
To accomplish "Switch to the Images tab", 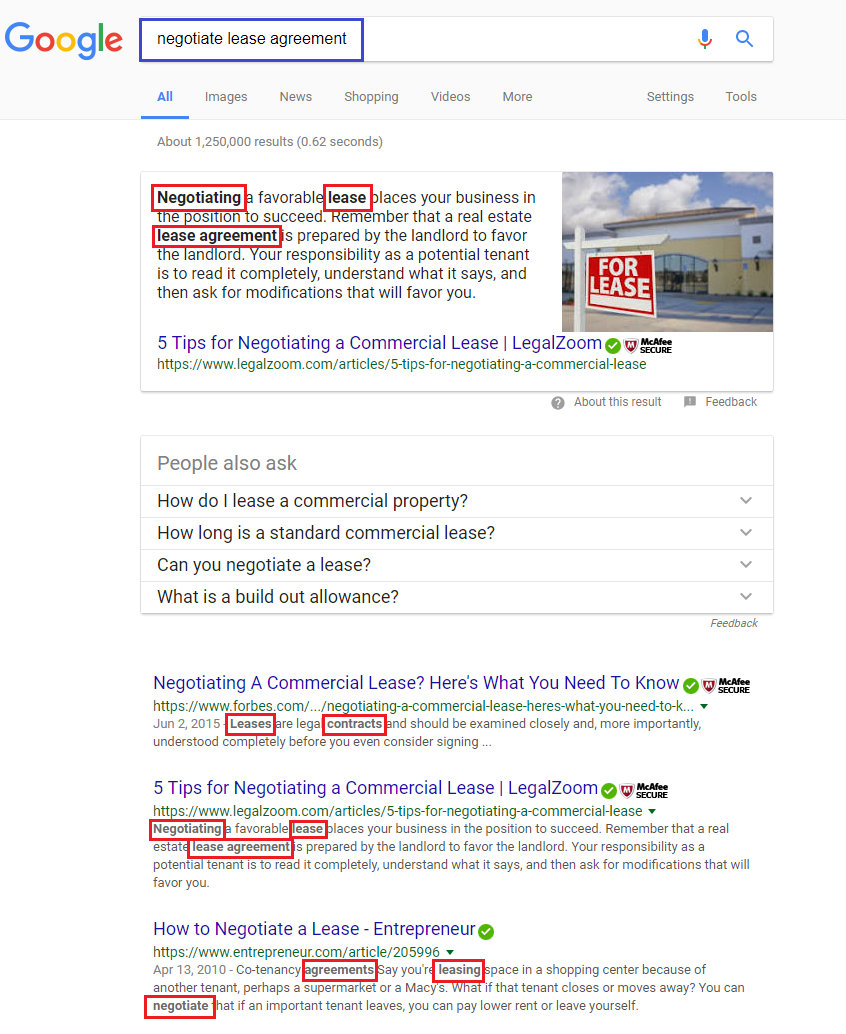I will coord(226,97).
